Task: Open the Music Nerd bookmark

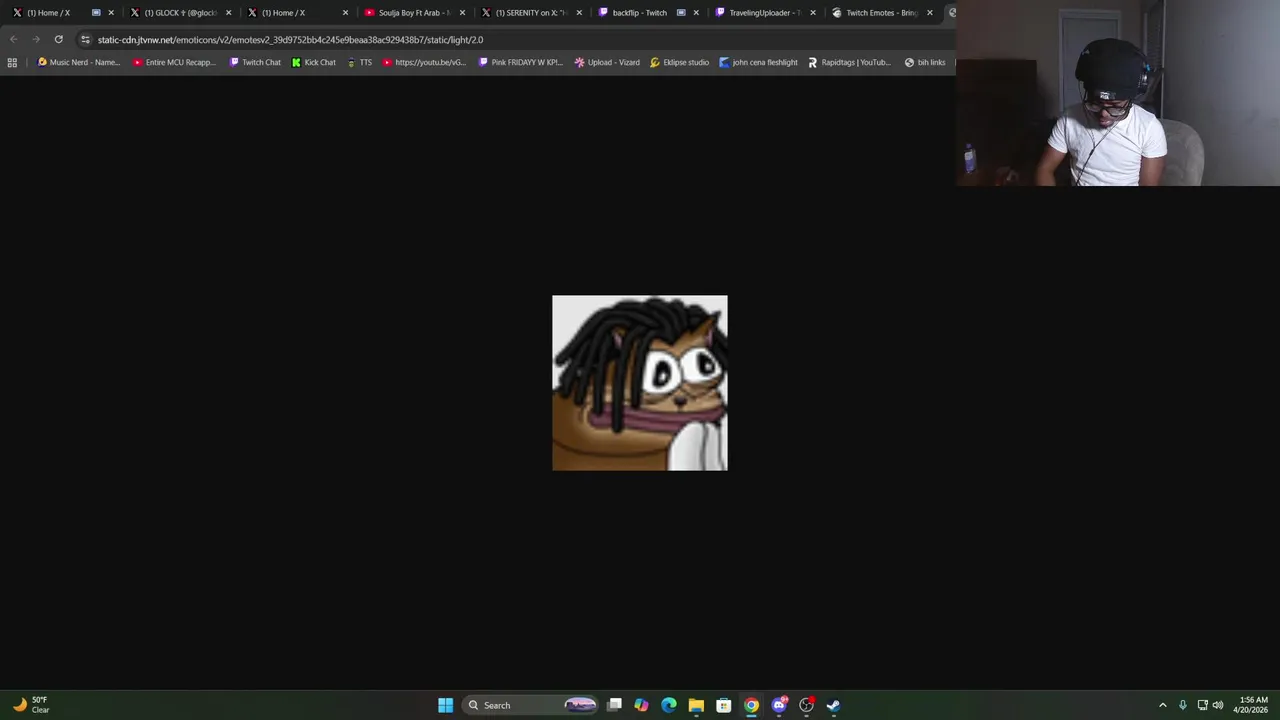Action: click(x=78, y=62)
